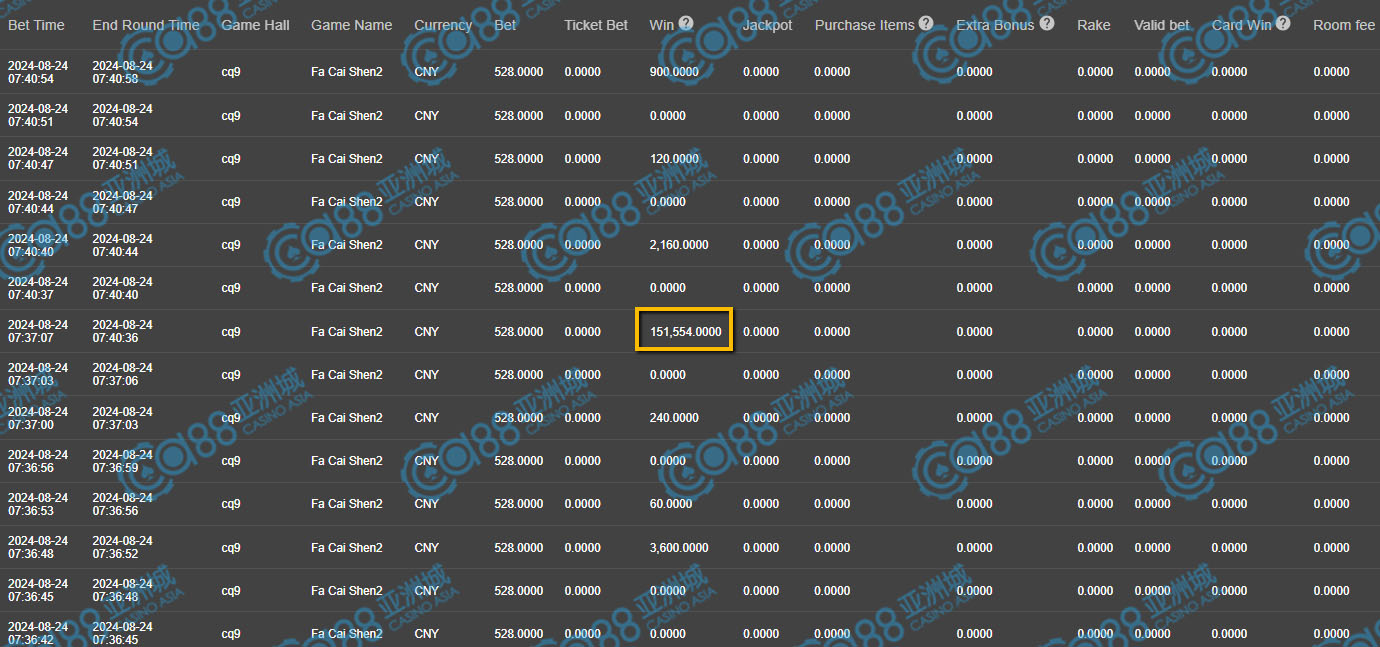Image resolution: width=1380 pixels, height=647 pixels.
Task: Select Bet Time cell 07:40:47
Action: [38, 159]
